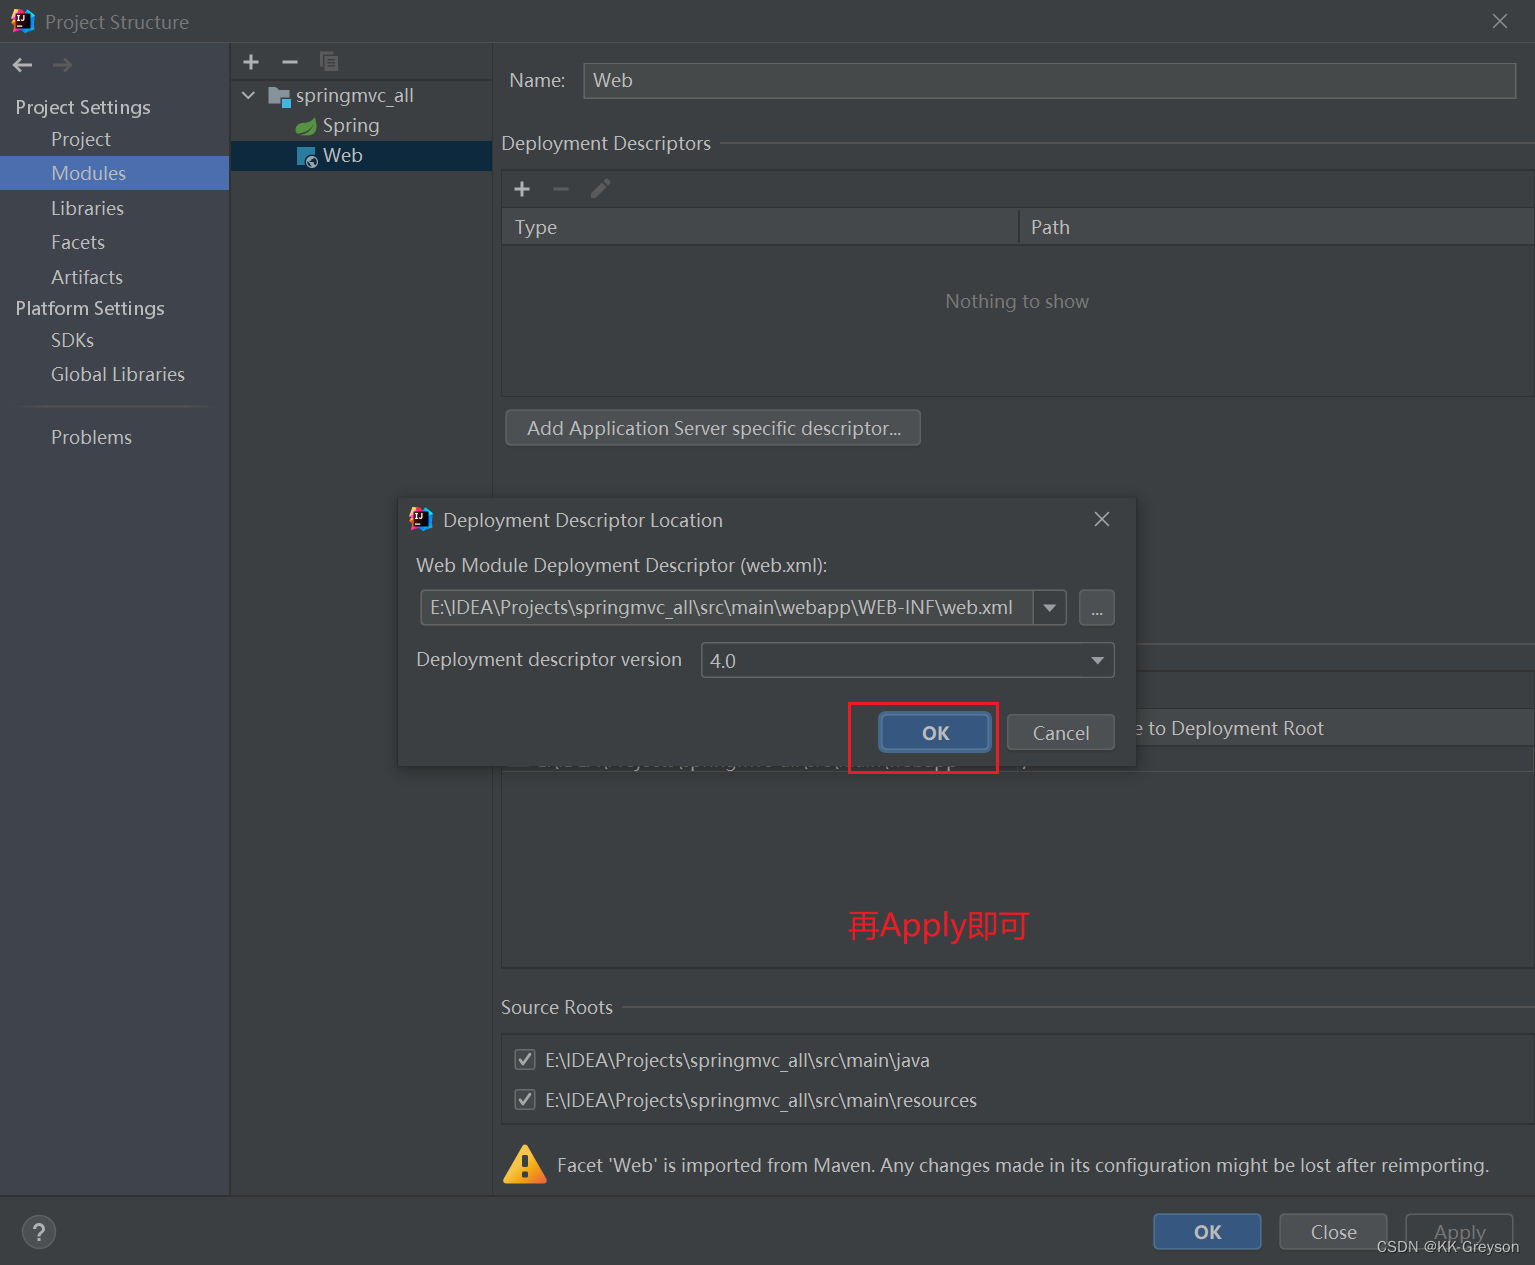Click the forward navigation arrow
The height and width of the screenshot is (1265, 1535).
(x=62, y=65)
